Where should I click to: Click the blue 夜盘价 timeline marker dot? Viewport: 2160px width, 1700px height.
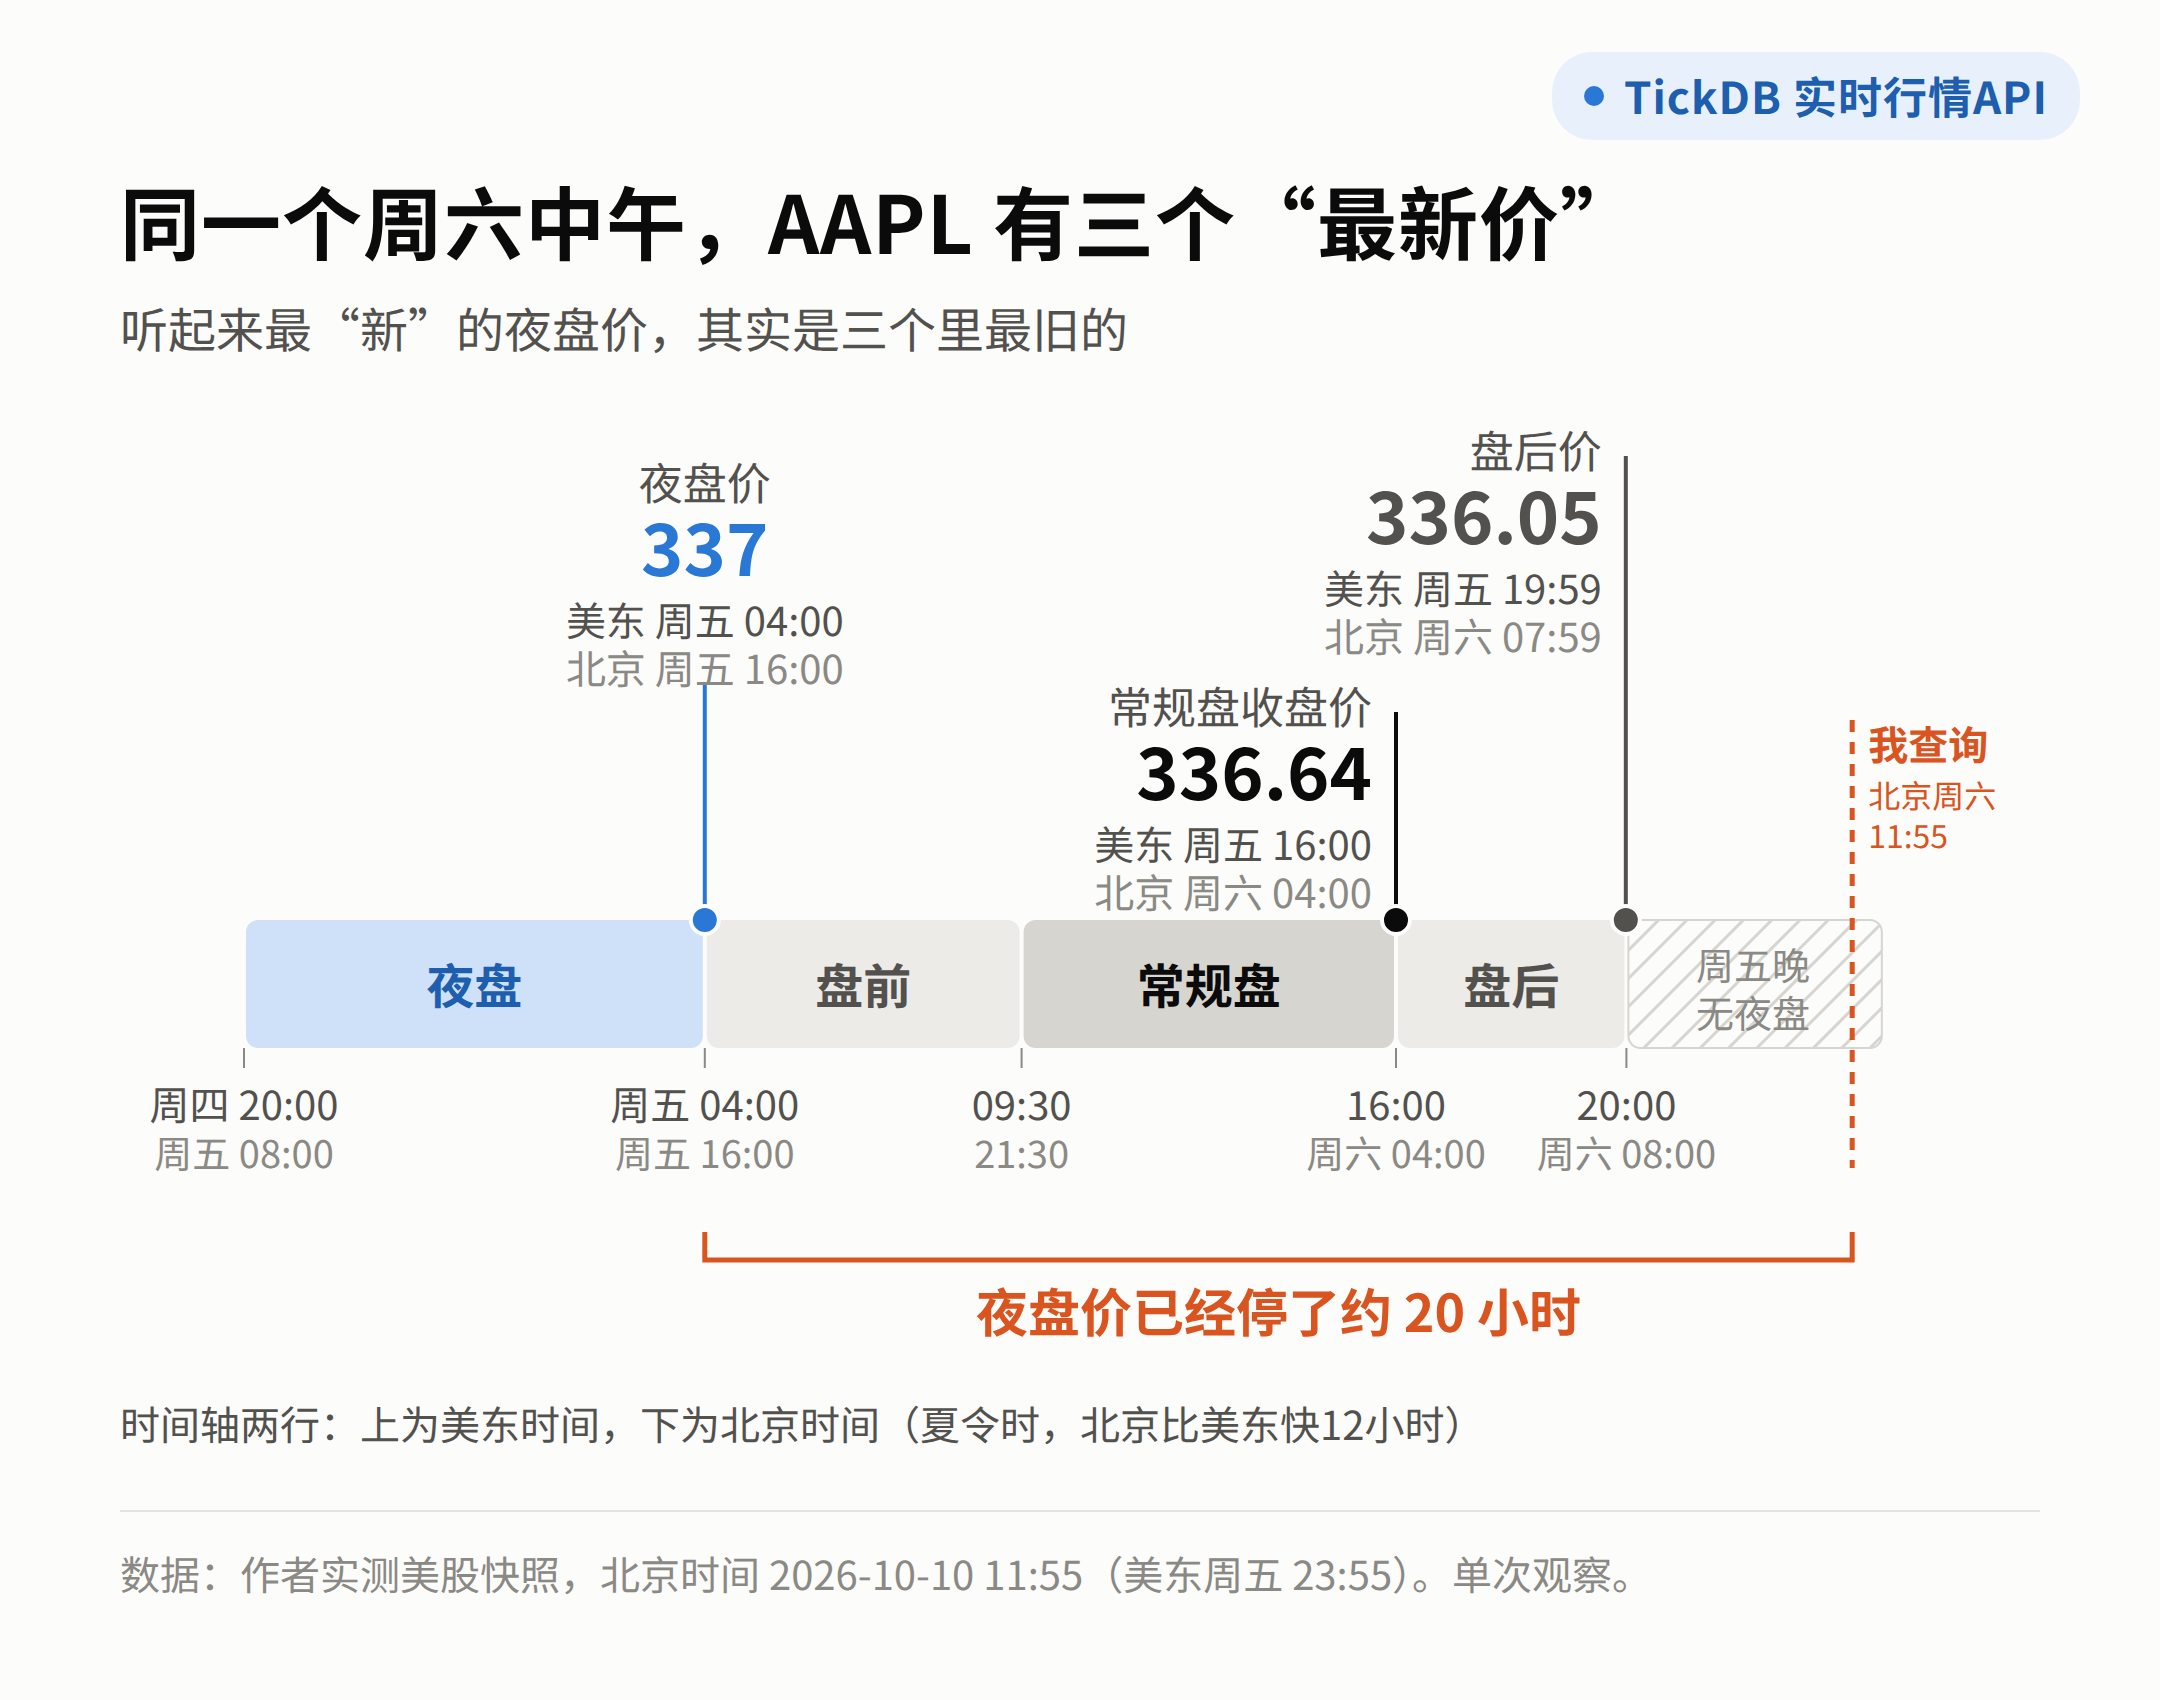705,920
